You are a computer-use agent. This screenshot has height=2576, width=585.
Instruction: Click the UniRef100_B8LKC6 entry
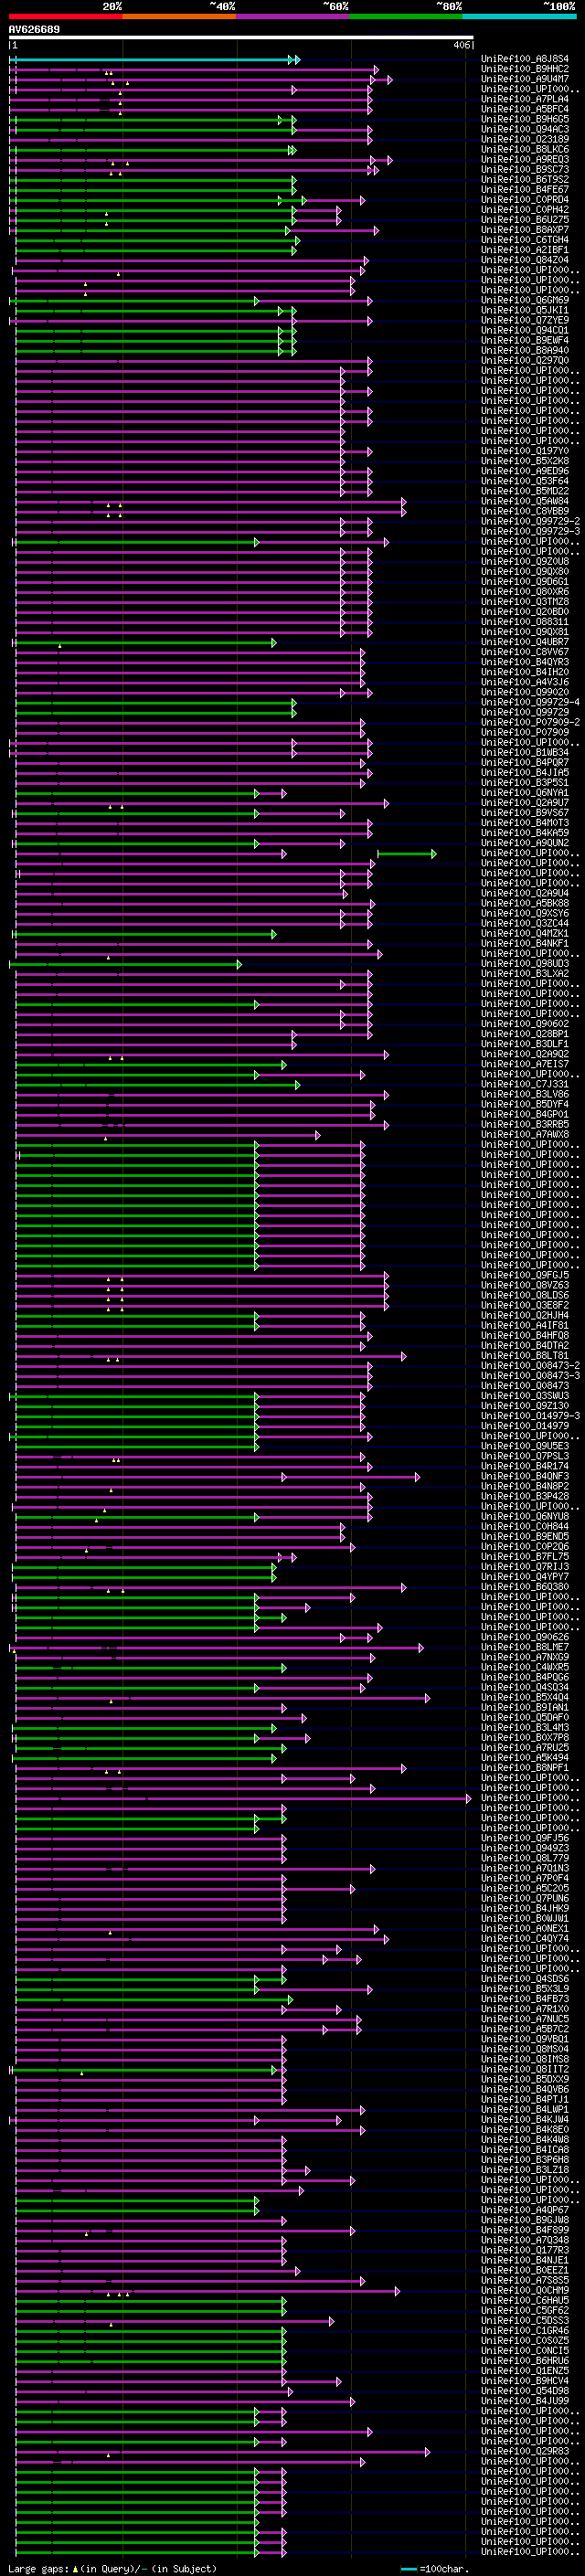click(525, 149)
